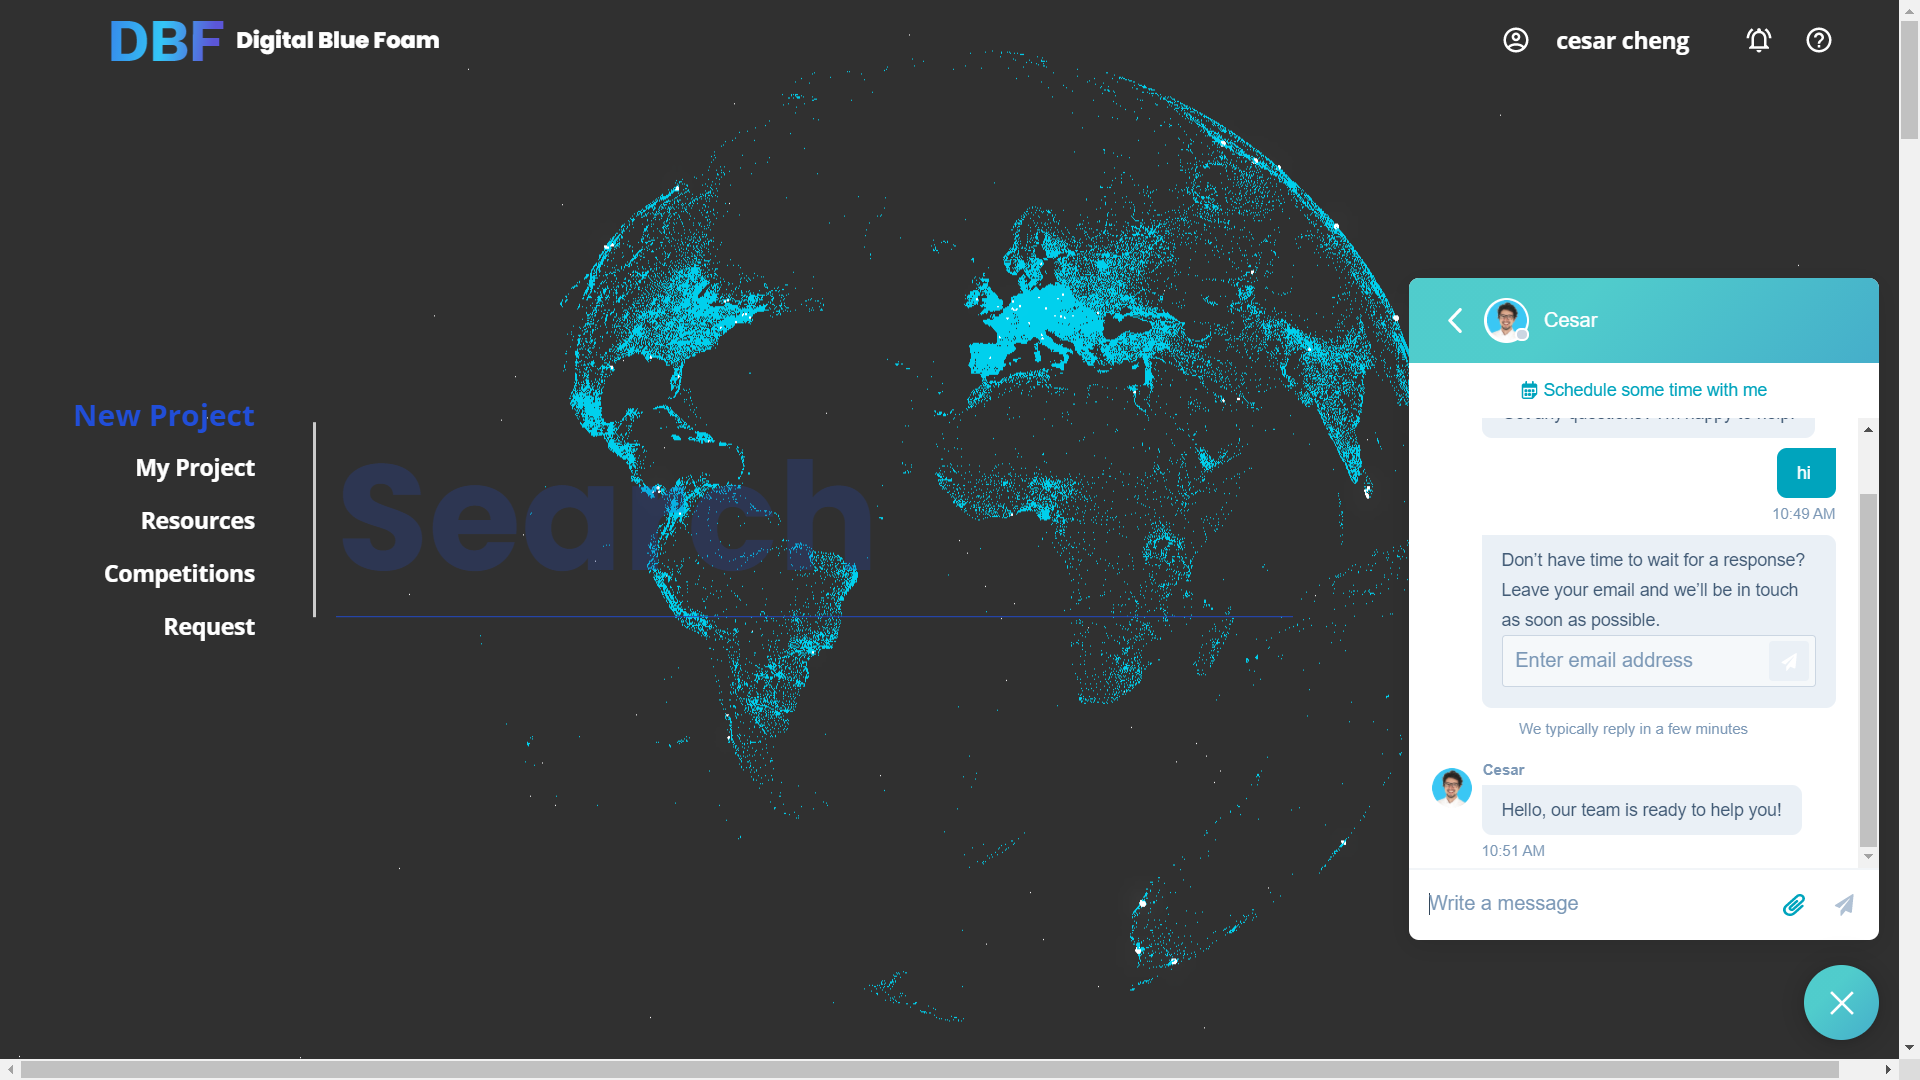The width and height of the screenshot is (1920, 1080).
Task: Click the sent 'hi' message bubble
Action: click(x=1806, y=473)
